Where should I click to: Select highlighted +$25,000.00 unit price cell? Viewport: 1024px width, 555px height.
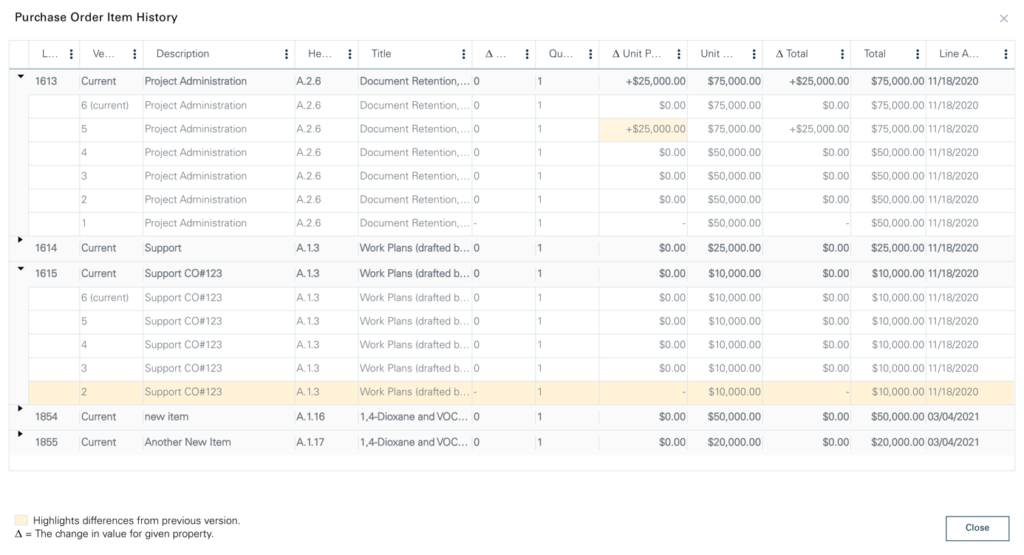tap(643, 129)
